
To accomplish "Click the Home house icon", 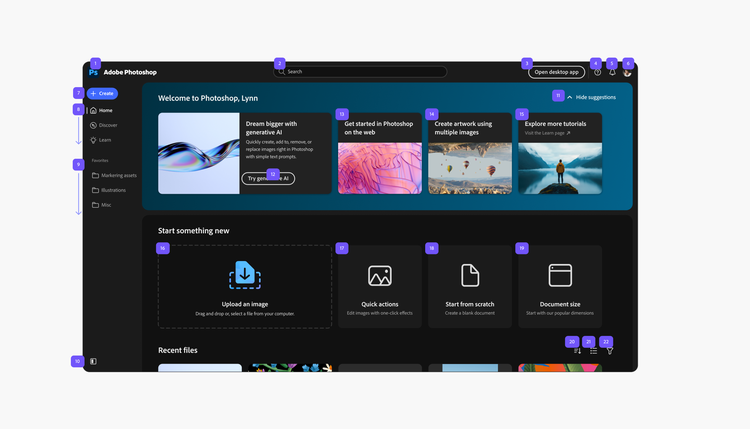I will (93, 110).
